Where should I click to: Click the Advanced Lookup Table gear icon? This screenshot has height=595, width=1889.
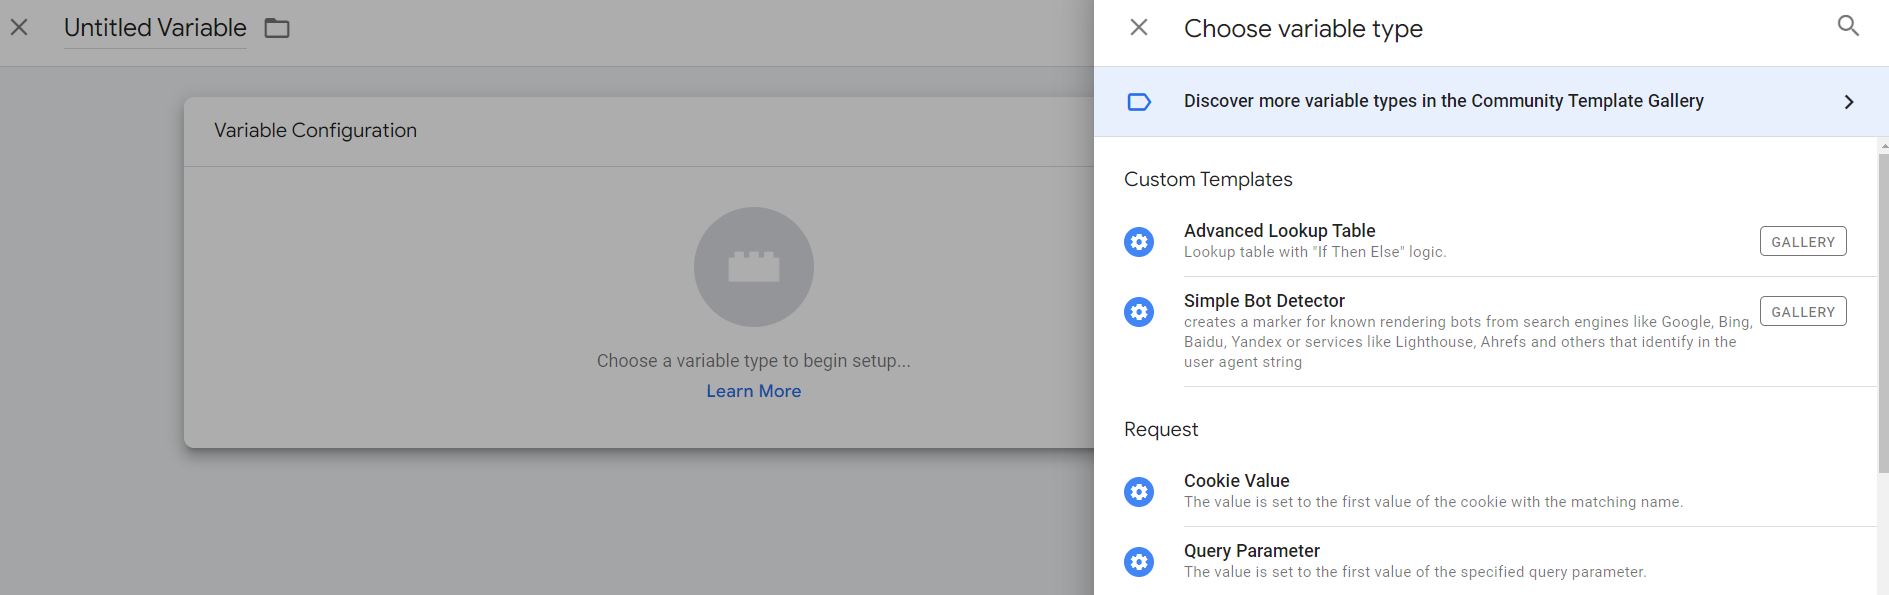(1139, 242)
